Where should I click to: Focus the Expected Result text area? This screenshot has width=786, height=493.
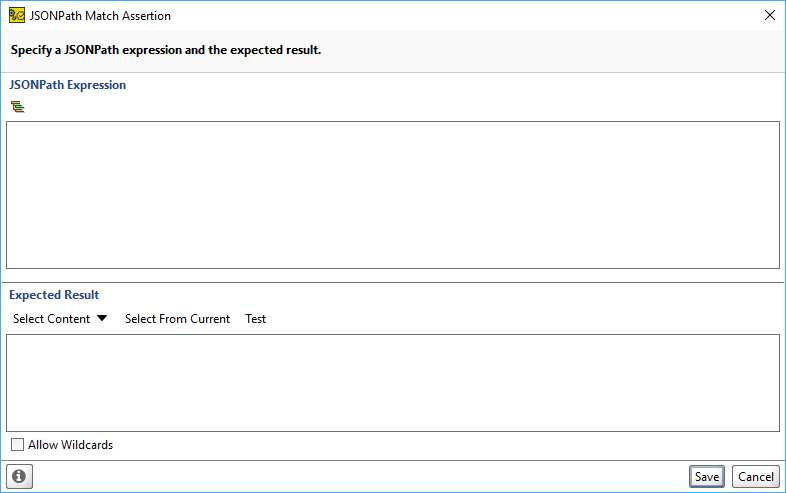pyautogui.click(x=393, y=383)
